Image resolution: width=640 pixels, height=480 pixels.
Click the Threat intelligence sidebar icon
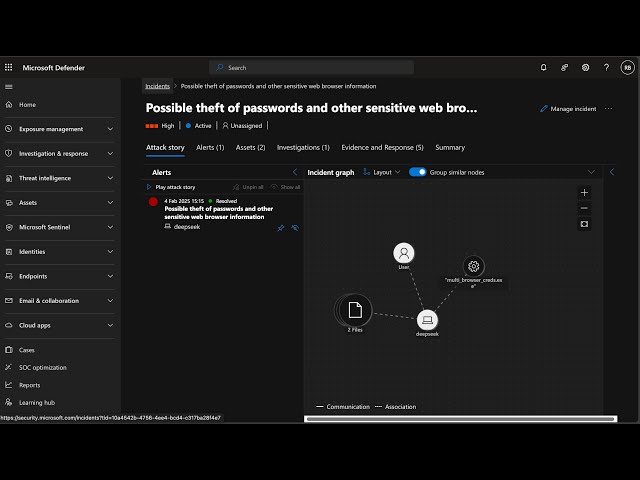9,178
